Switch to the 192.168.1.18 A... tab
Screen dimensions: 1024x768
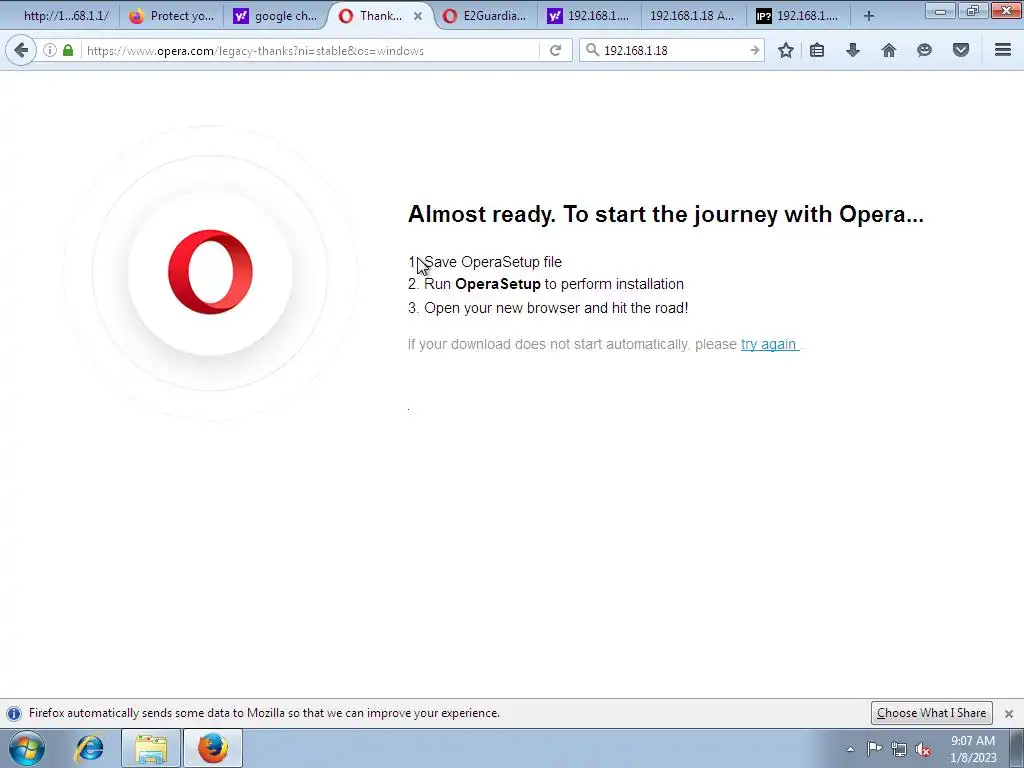(x=692, y=16)
